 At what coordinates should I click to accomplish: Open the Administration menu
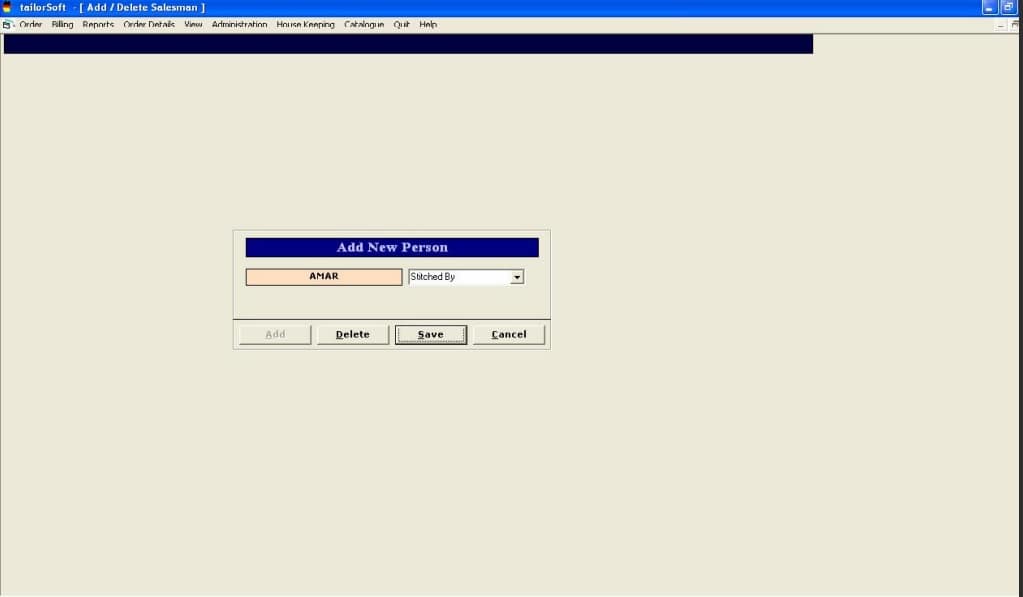(239, 25)
